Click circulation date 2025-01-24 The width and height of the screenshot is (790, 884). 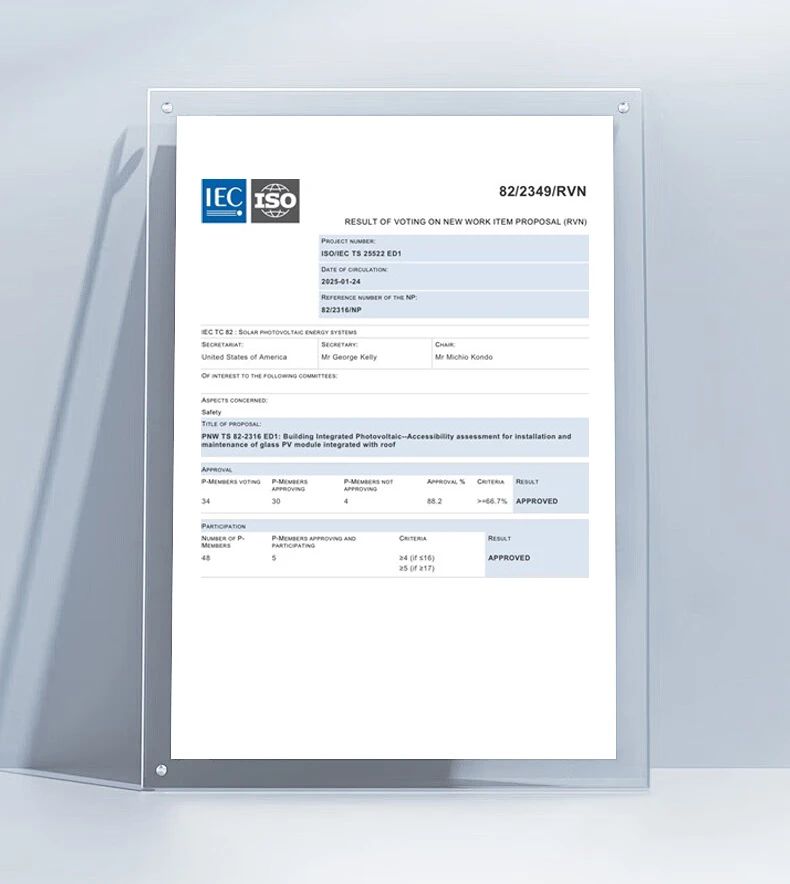tap(341, 281)
